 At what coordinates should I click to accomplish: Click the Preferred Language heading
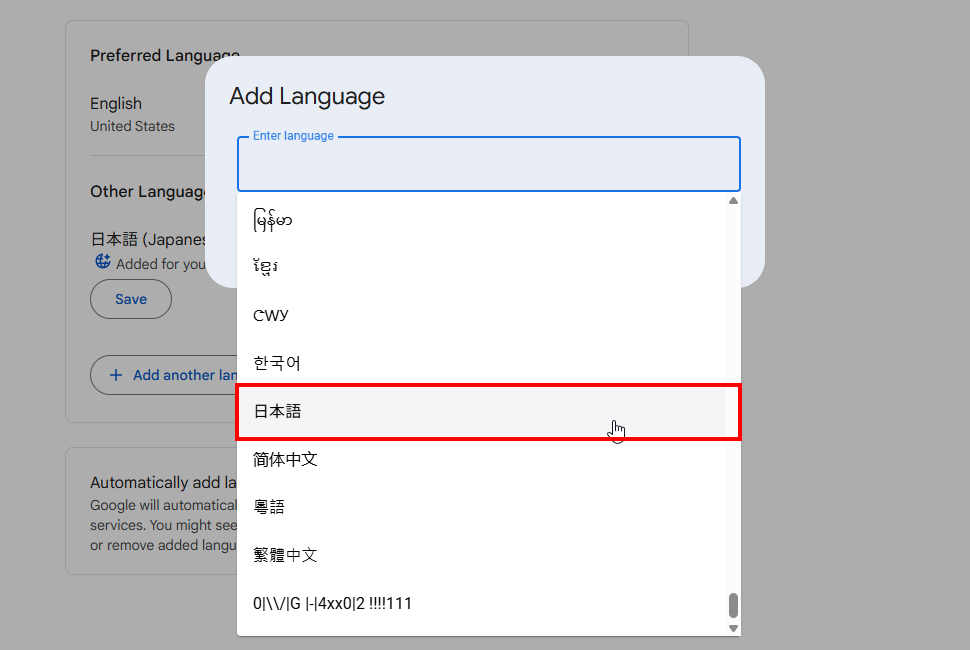click(165, 56)
